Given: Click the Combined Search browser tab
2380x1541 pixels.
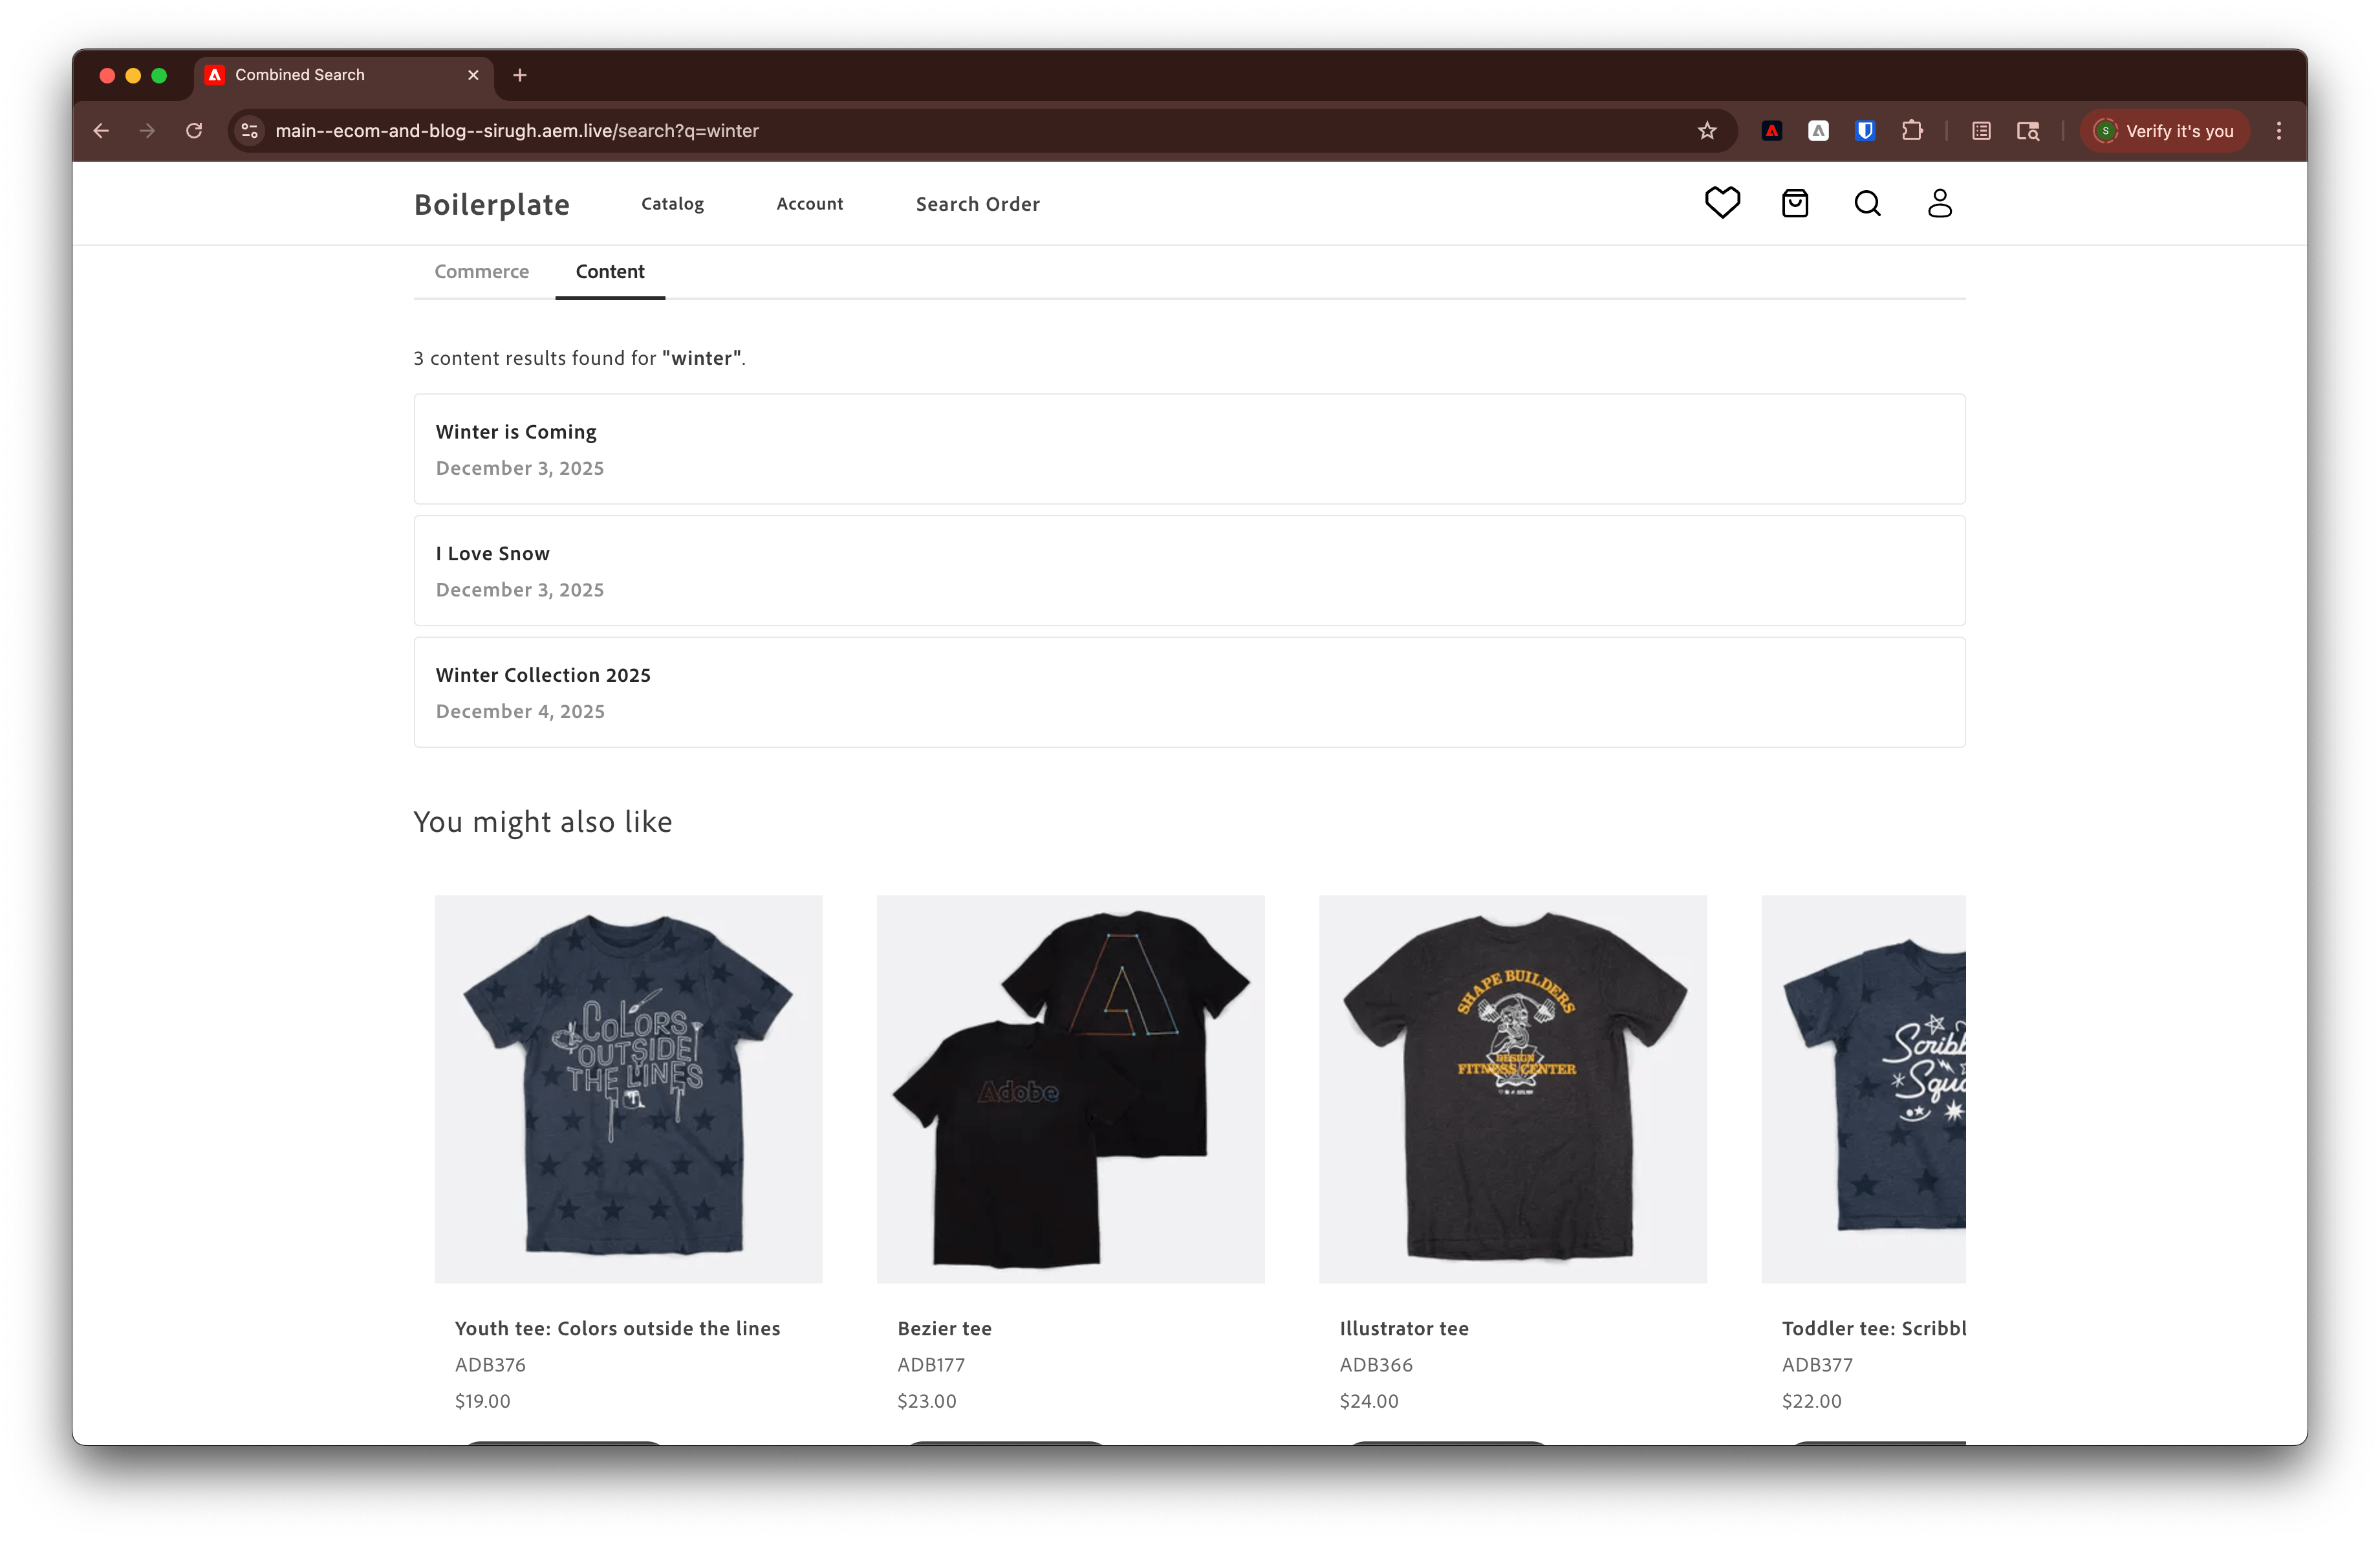Looking at the screenshot, I should click(300, 74).
